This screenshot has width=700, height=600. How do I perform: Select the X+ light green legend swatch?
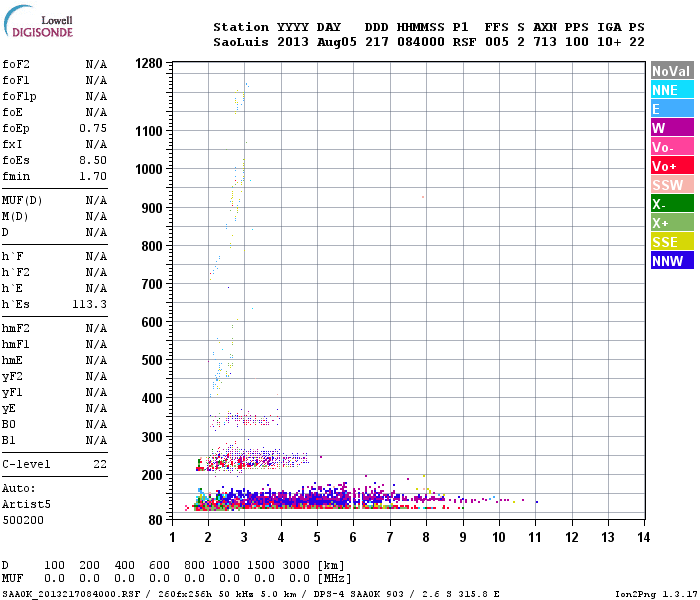tap(672, 223)
